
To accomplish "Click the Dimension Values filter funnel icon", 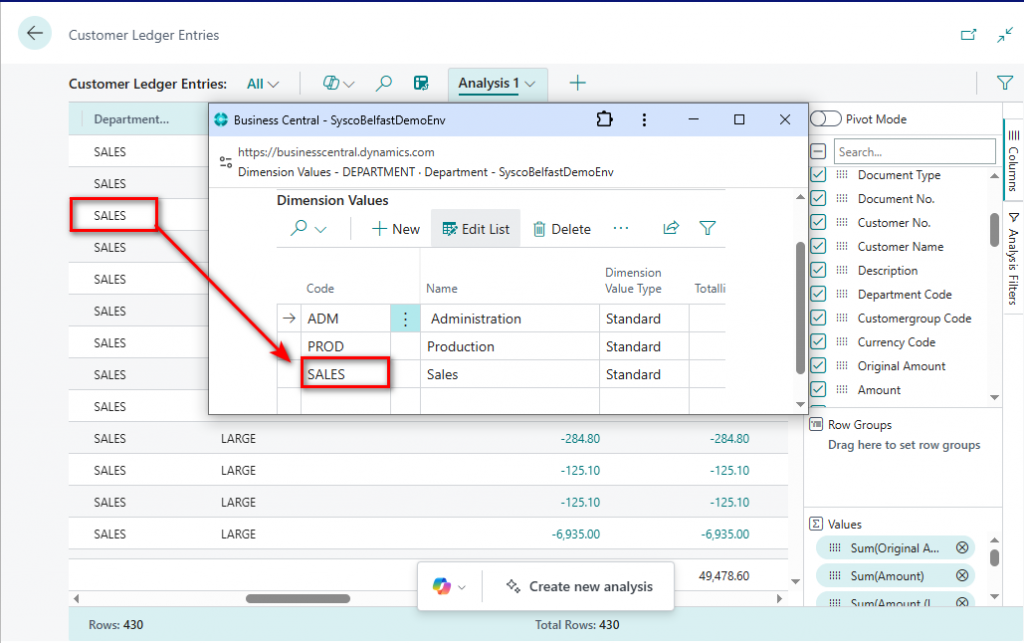I will coord(708,229).
